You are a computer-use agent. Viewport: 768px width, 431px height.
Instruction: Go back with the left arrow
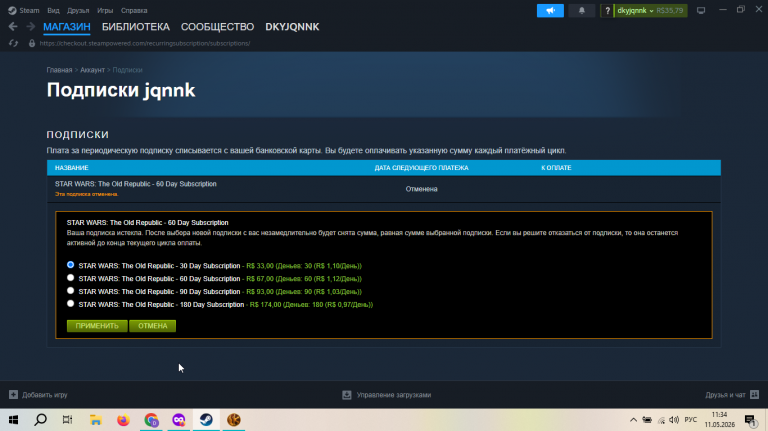tap(13, 26)
